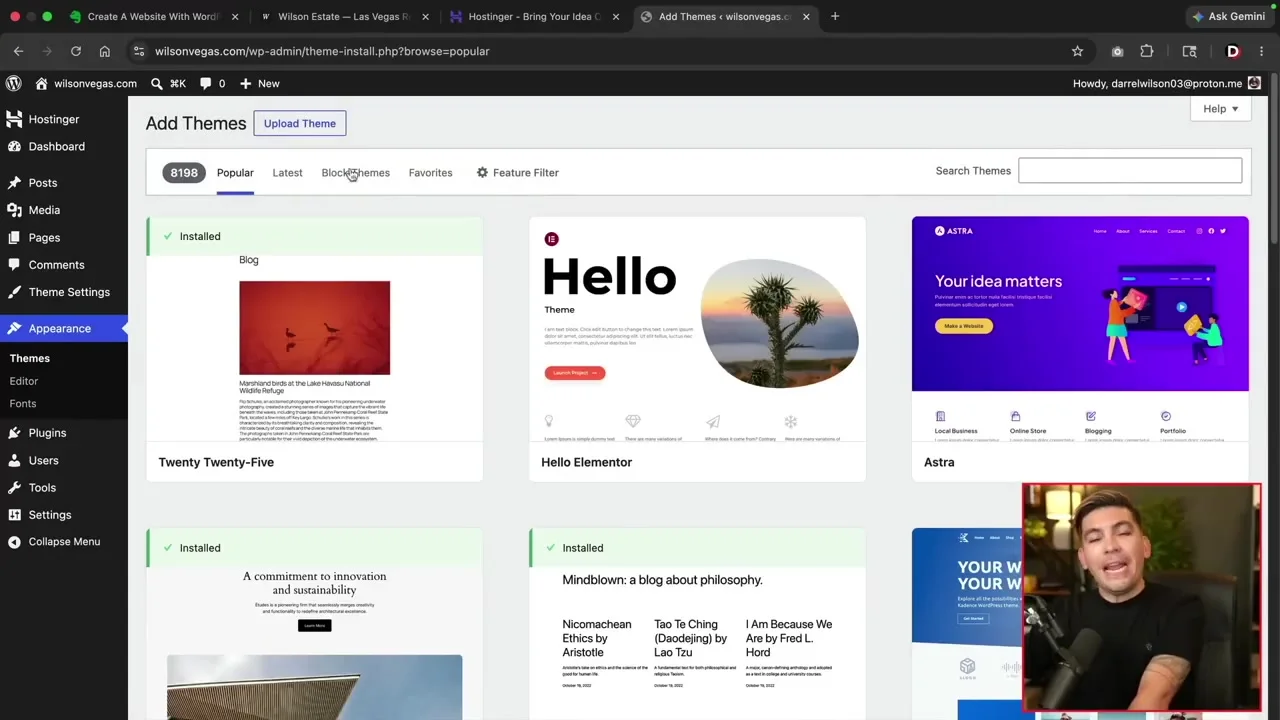Open the Twenty Twenty-Five theme preview
This screenshot has height=720, width=1280.
click(x=314, y=349)
